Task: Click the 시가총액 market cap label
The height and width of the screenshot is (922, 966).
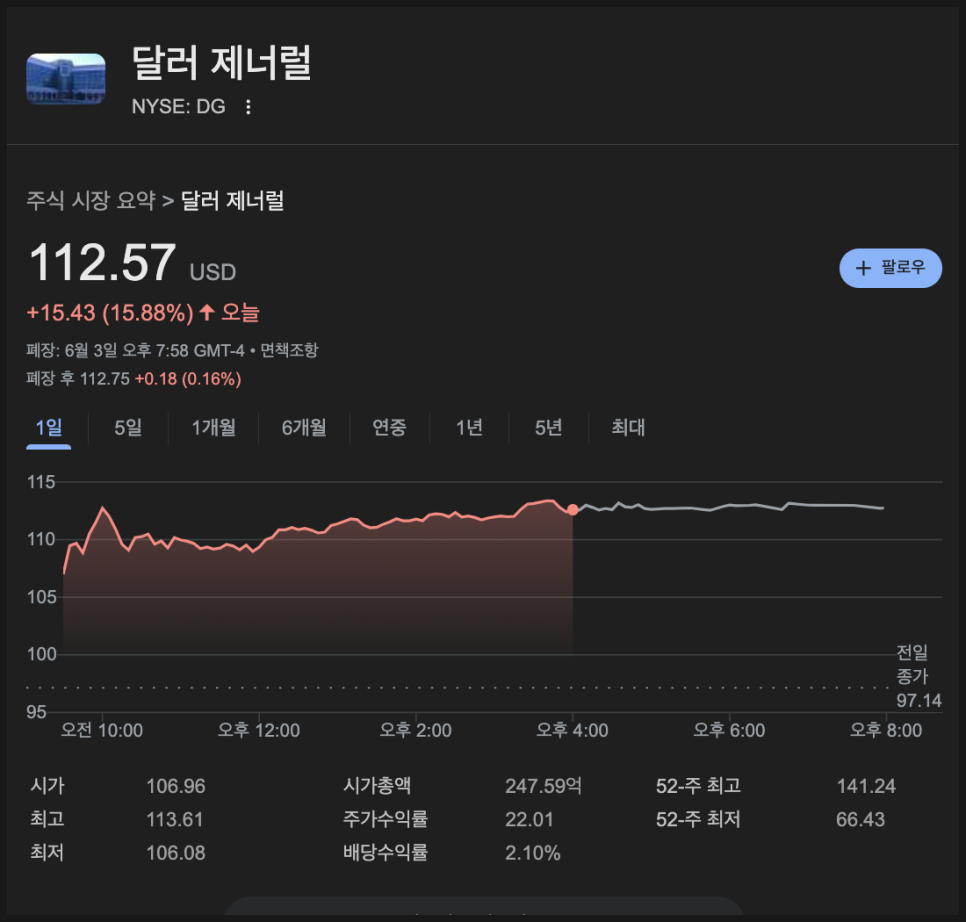Action: pos(377,786)
